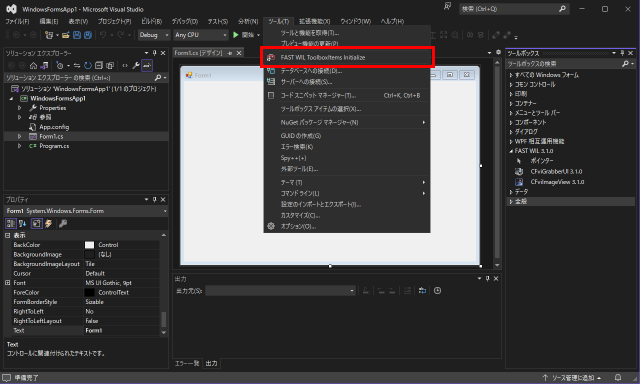Open NuGet パッケージ マネージャー submenu

(x=347, y=122)
